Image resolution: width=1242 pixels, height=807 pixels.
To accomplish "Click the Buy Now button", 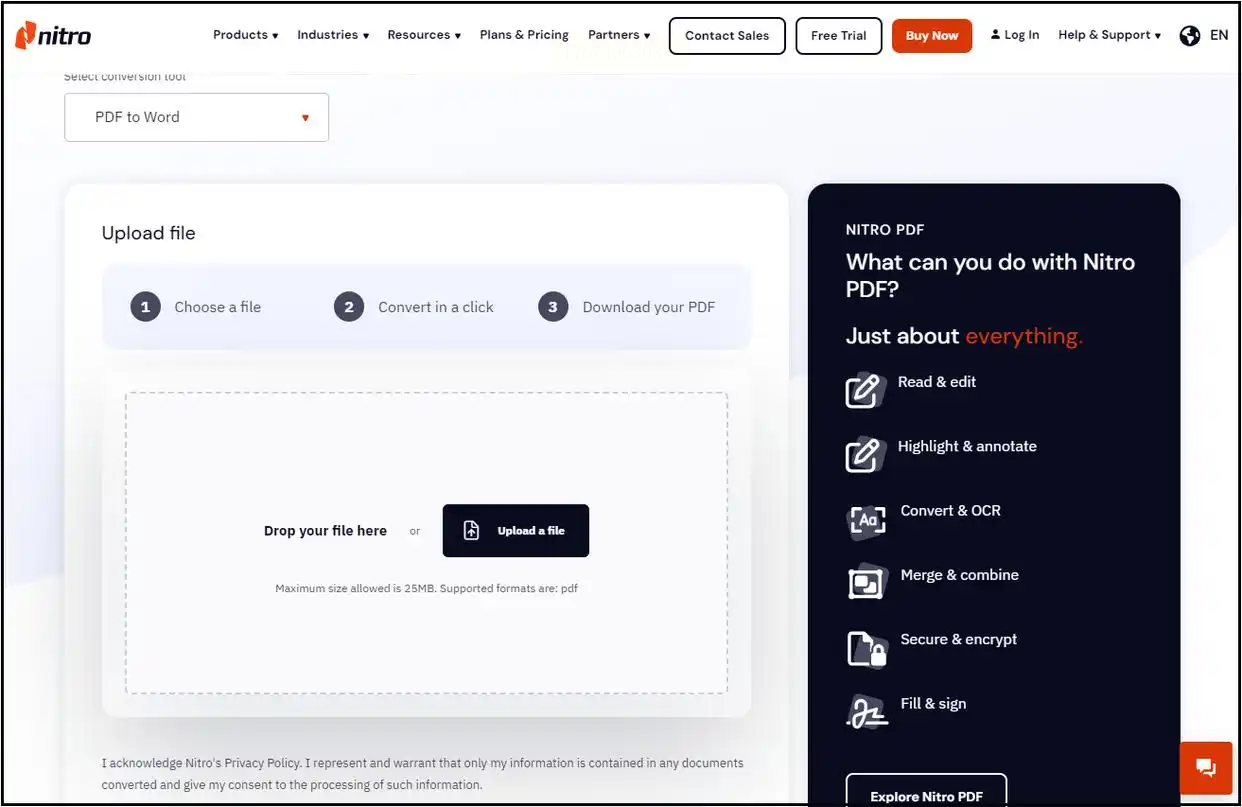I will click(932, 36).
